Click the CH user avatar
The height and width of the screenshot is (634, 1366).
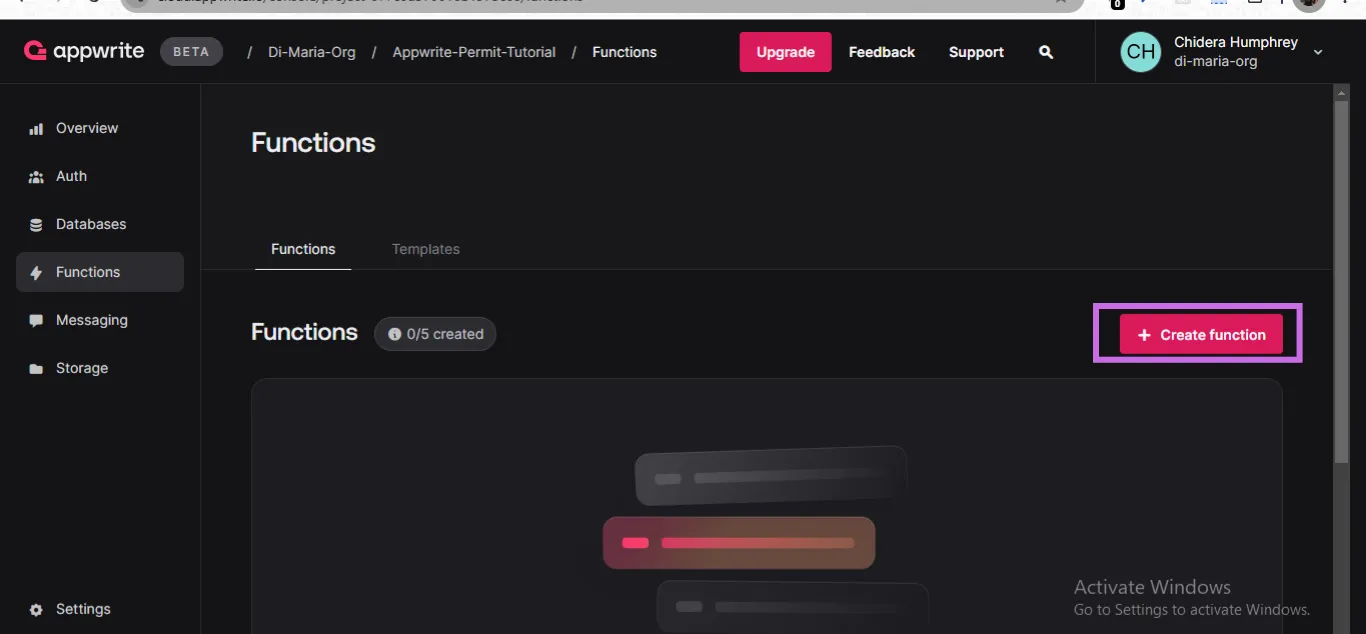(1141, 52)
